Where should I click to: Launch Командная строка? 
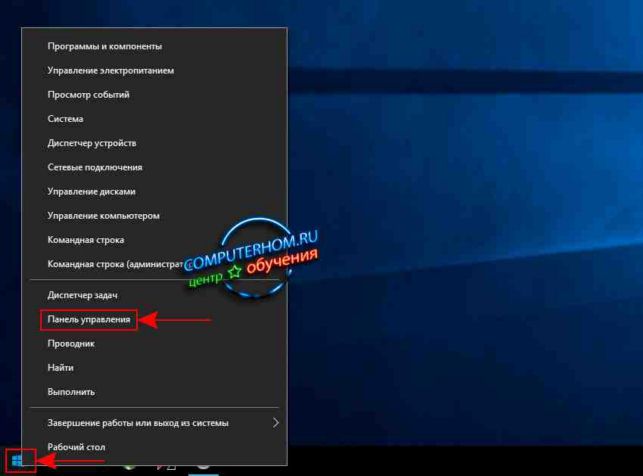154,240
